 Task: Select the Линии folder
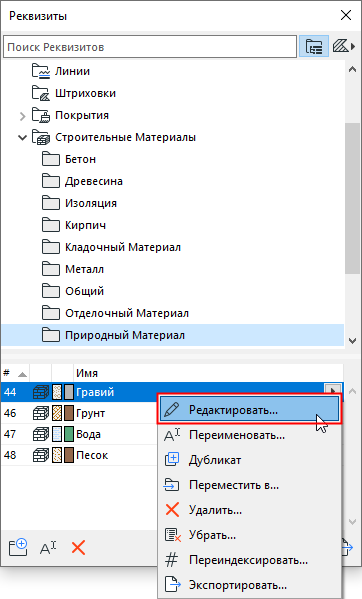tap(72, 71)
